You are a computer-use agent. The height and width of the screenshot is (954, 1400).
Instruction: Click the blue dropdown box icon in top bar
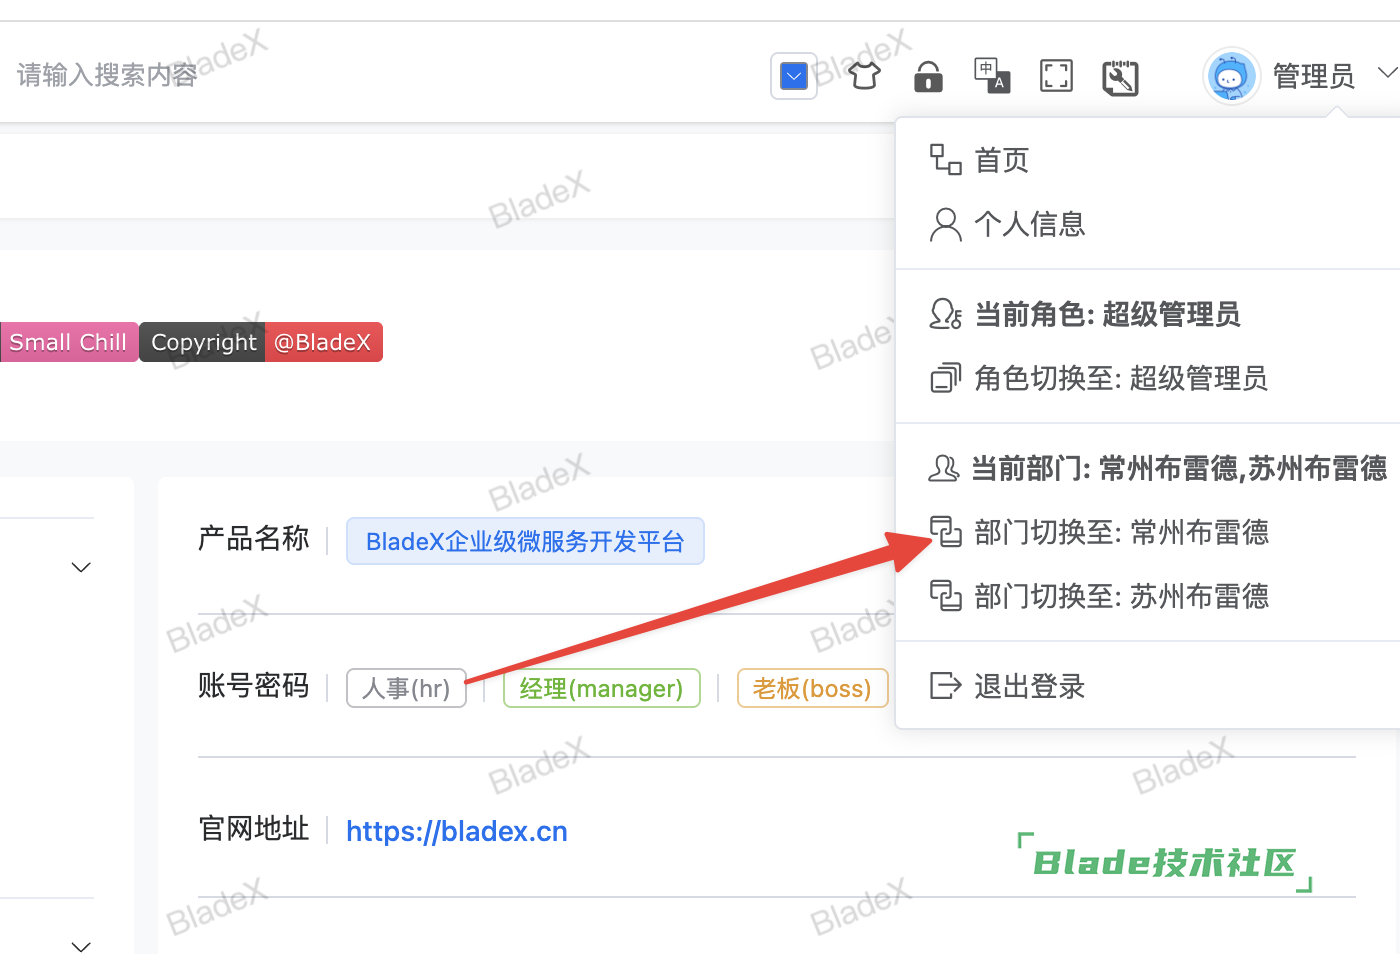tap(793, 76)
